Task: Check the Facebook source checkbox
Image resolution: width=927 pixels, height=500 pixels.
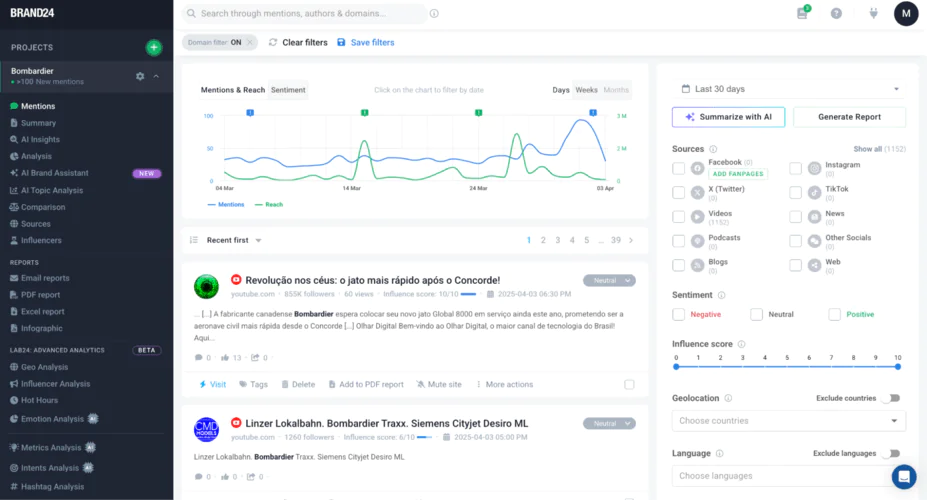Action: pyautogui.click(x=679, y=168)
